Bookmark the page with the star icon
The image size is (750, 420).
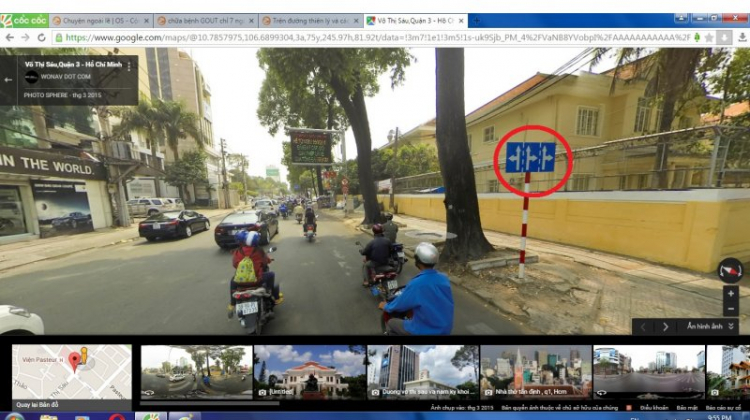pyautogui.click(x=709, y=37)
